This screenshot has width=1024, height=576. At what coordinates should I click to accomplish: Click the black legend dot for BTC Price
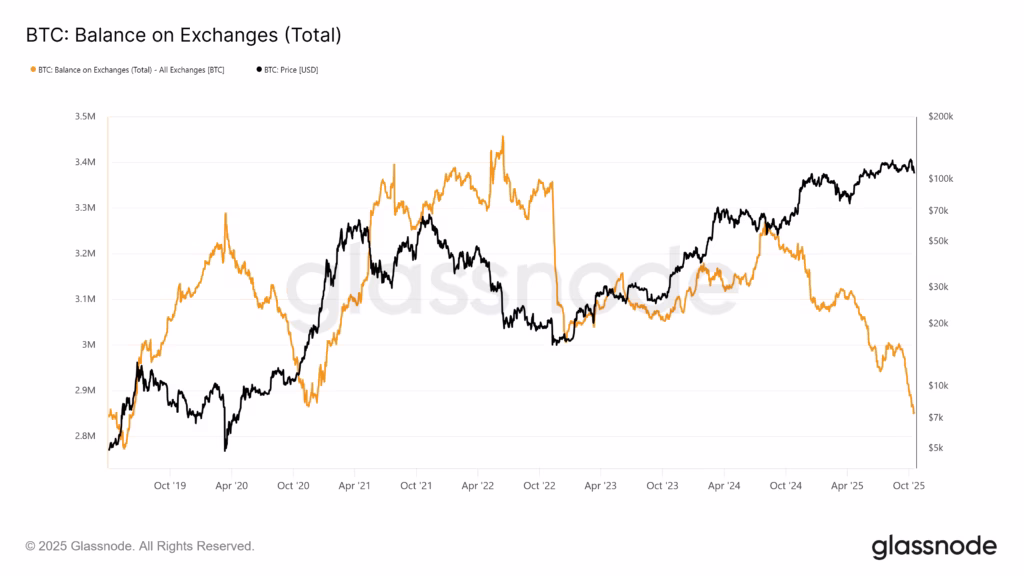pyautogui.click(x=260, y=70)
